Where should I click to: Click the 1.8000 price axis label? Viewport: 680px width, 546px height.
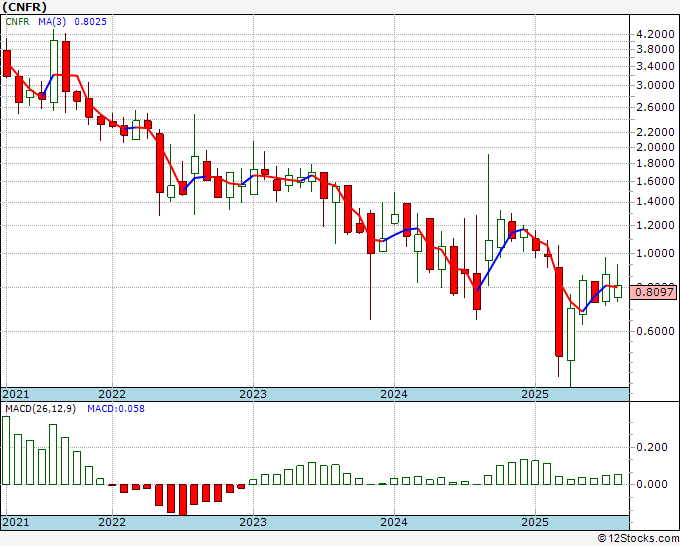click(655, 163)
